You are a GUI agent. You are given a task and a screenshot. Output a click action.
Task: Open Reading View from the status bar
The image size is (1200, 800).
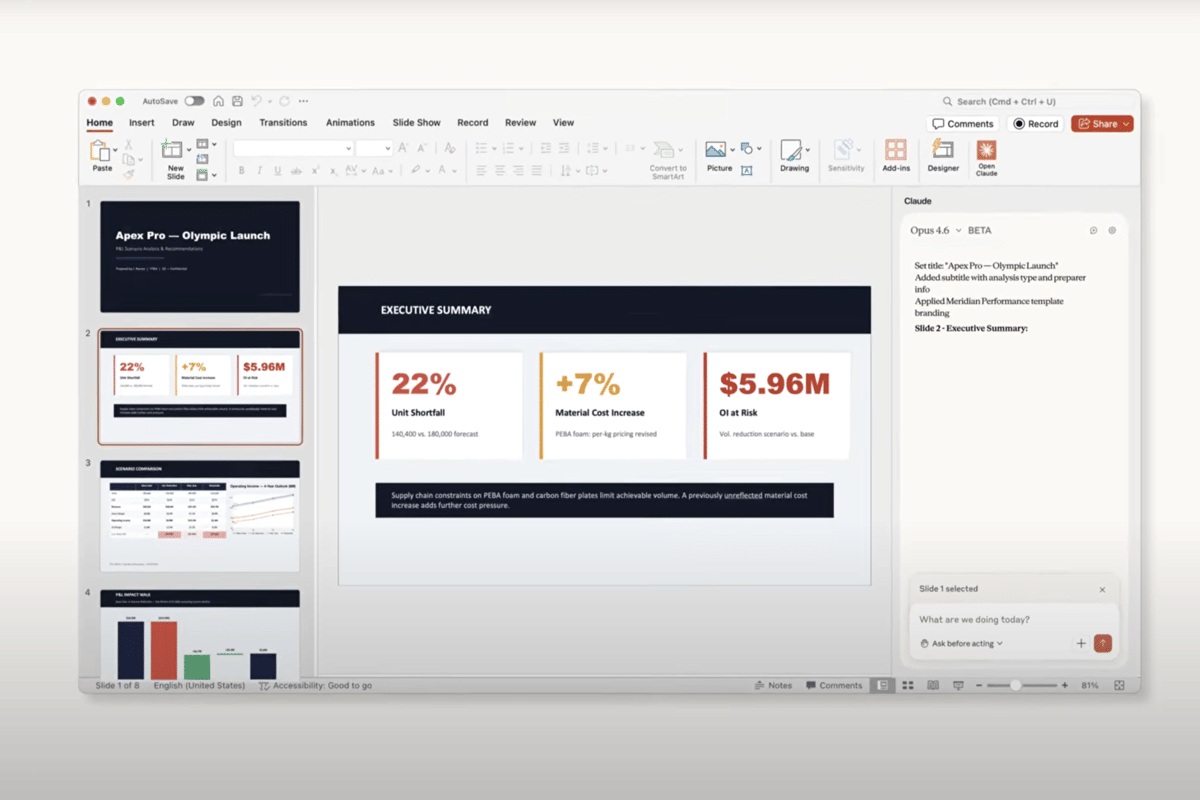[934, 685]
